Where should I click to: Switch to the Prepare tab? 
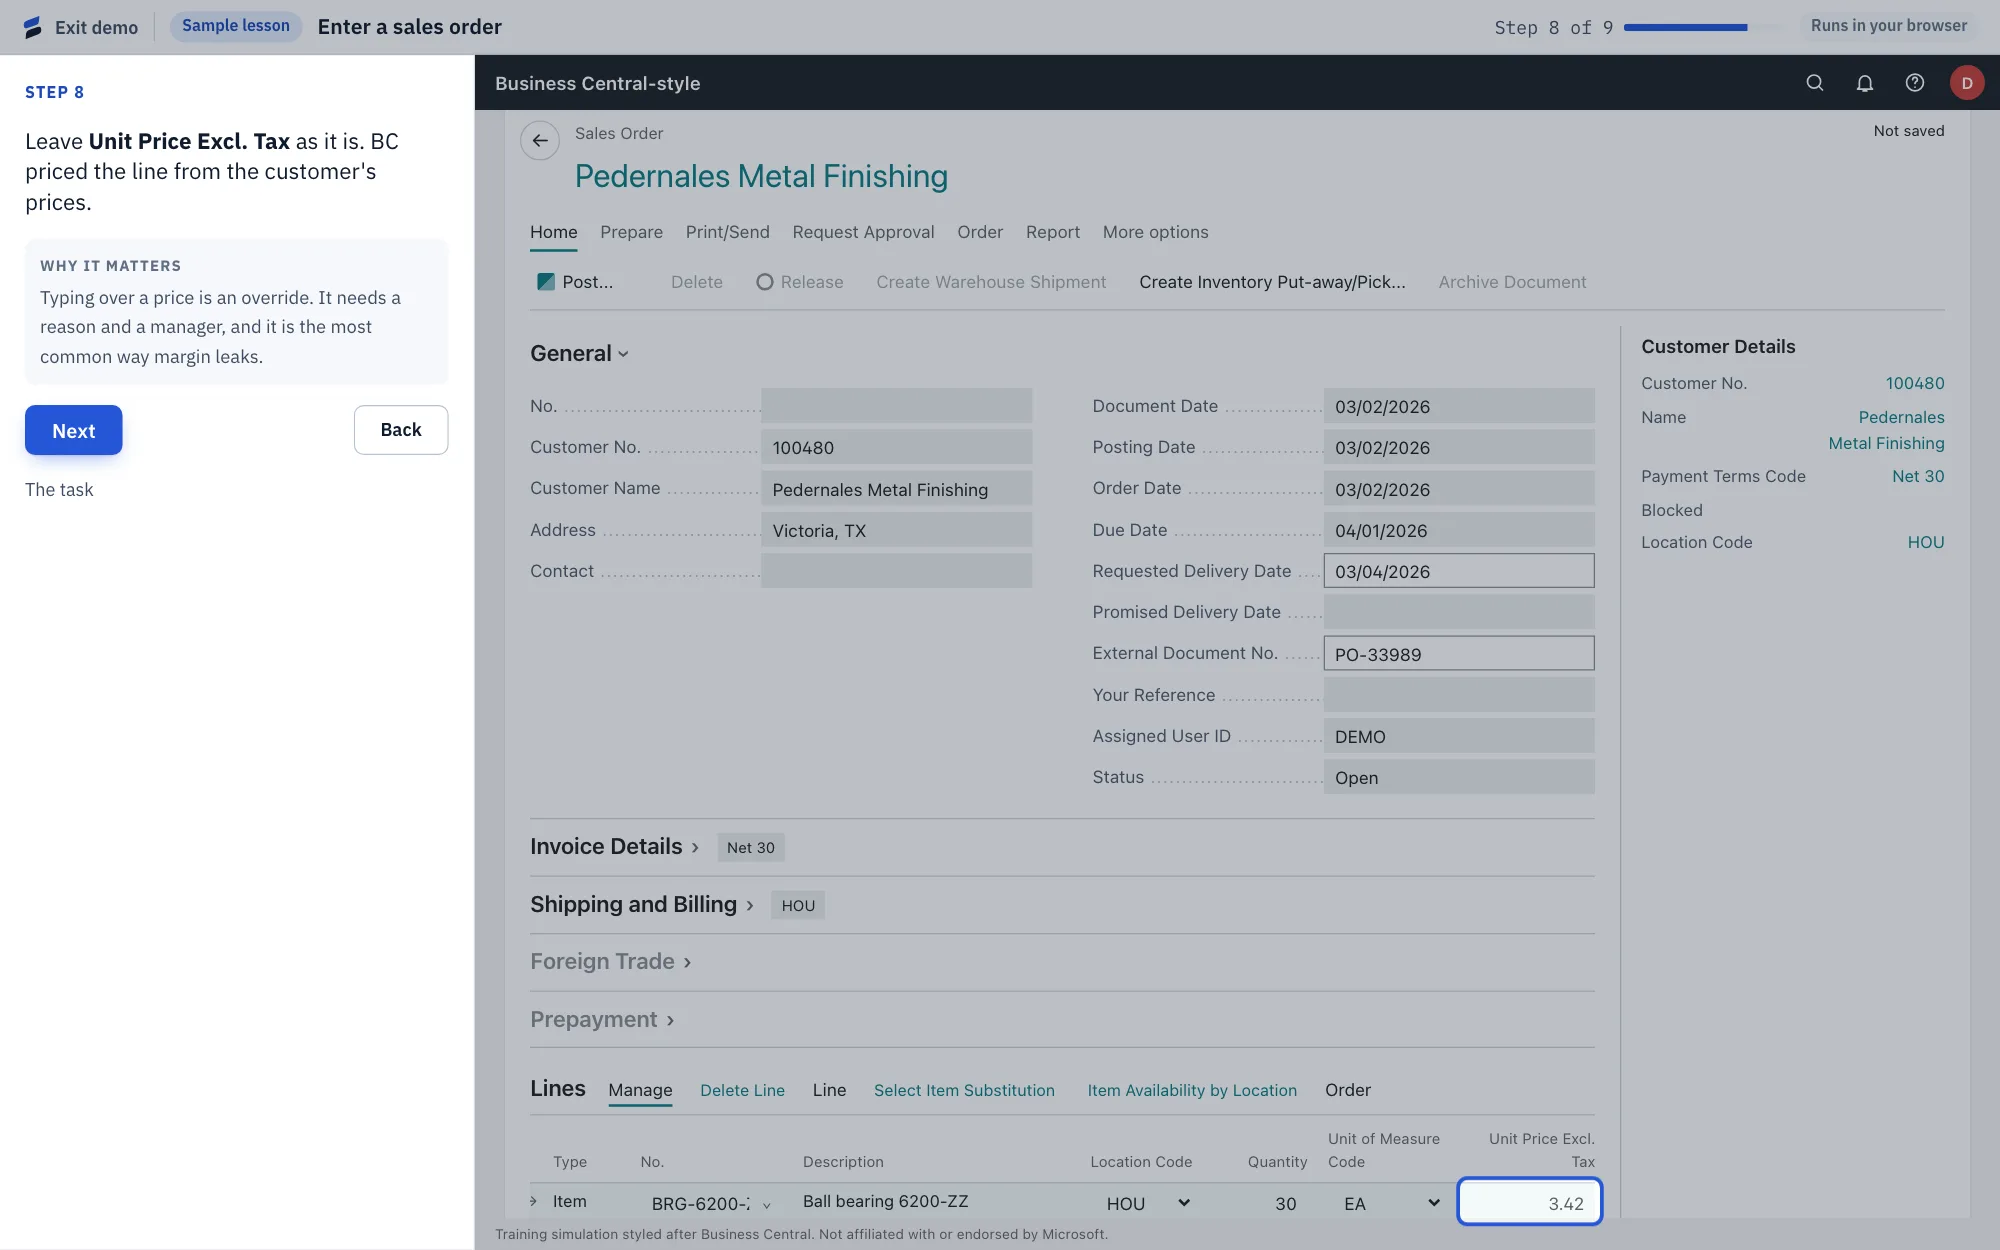point(632,232)
